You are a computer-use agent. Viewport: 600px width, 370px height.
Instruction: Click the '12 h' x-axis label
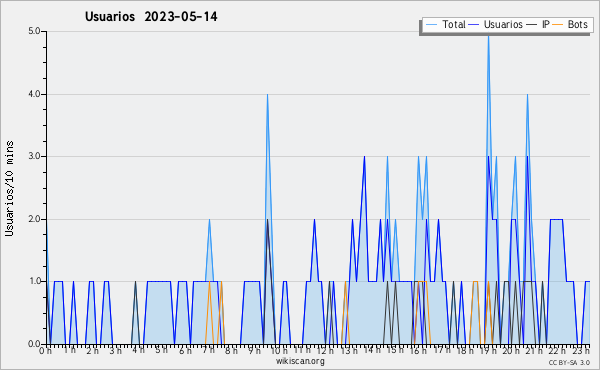(325, 351)
